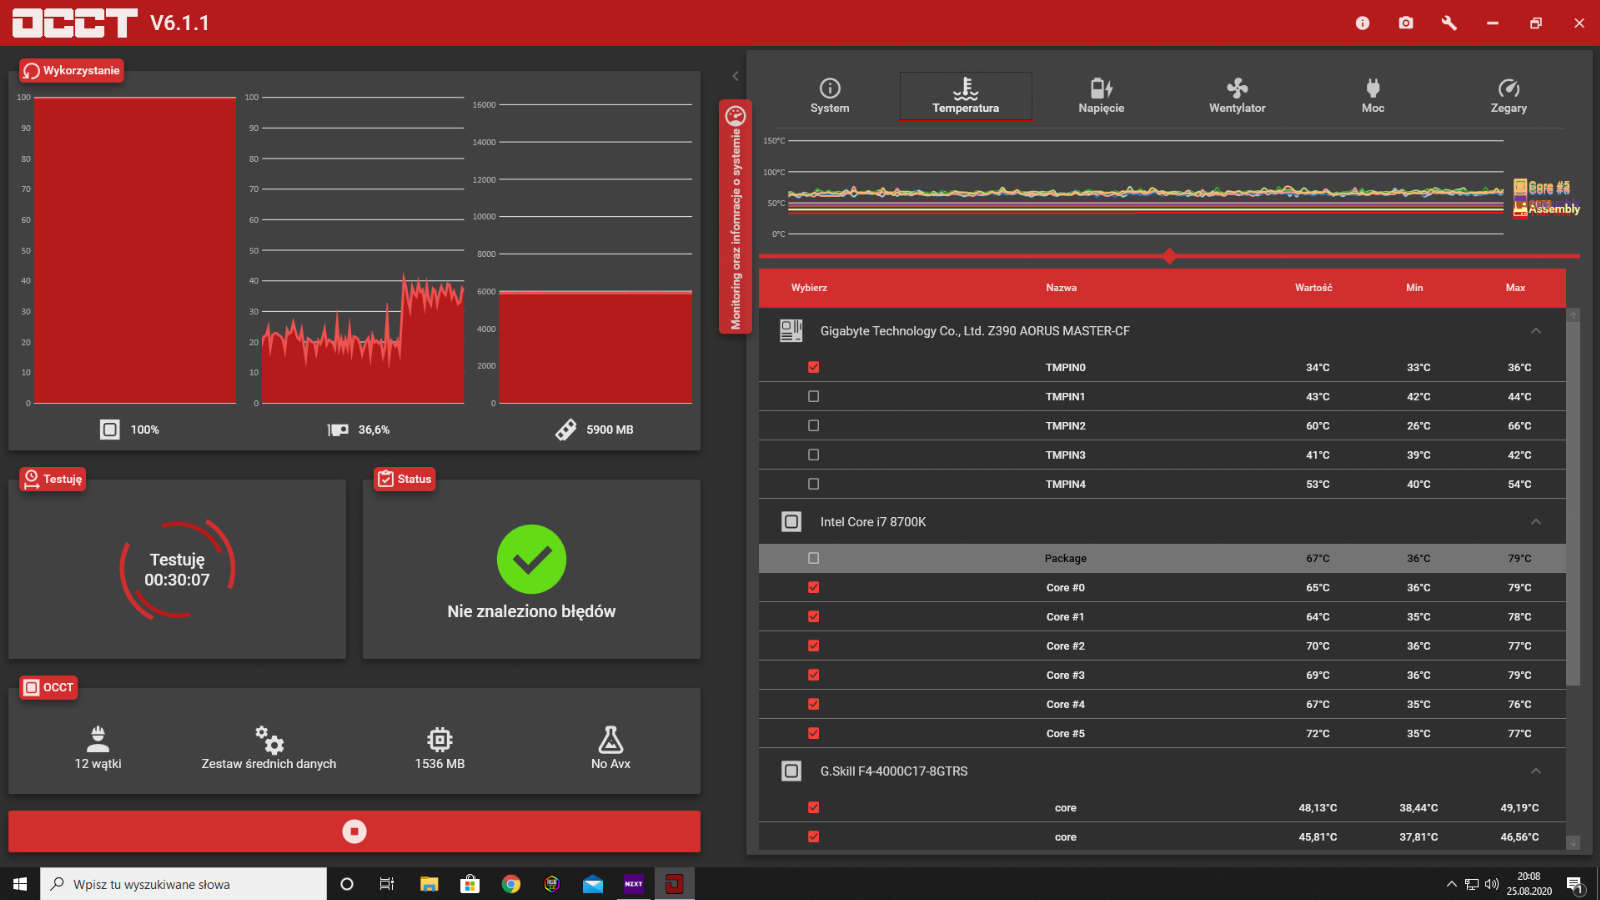This screenshot has width=1600, height=900.
Task: Click the RAM icon at 5900 MB
Action: pyautogui.click(x=566, y=430)
